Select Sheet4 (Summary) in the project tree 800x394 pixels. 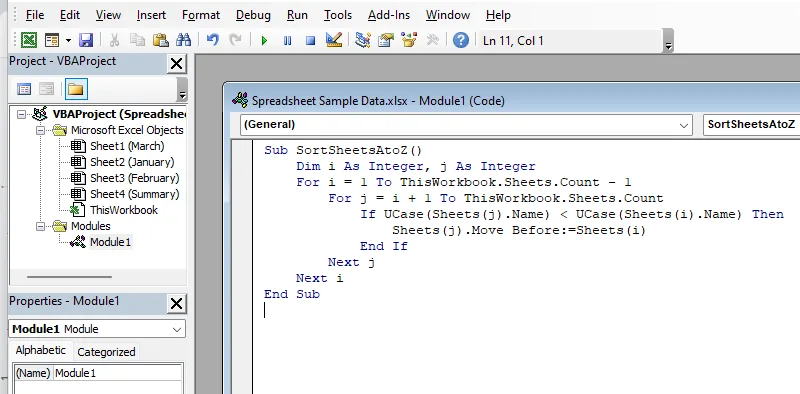pos(135,194)
